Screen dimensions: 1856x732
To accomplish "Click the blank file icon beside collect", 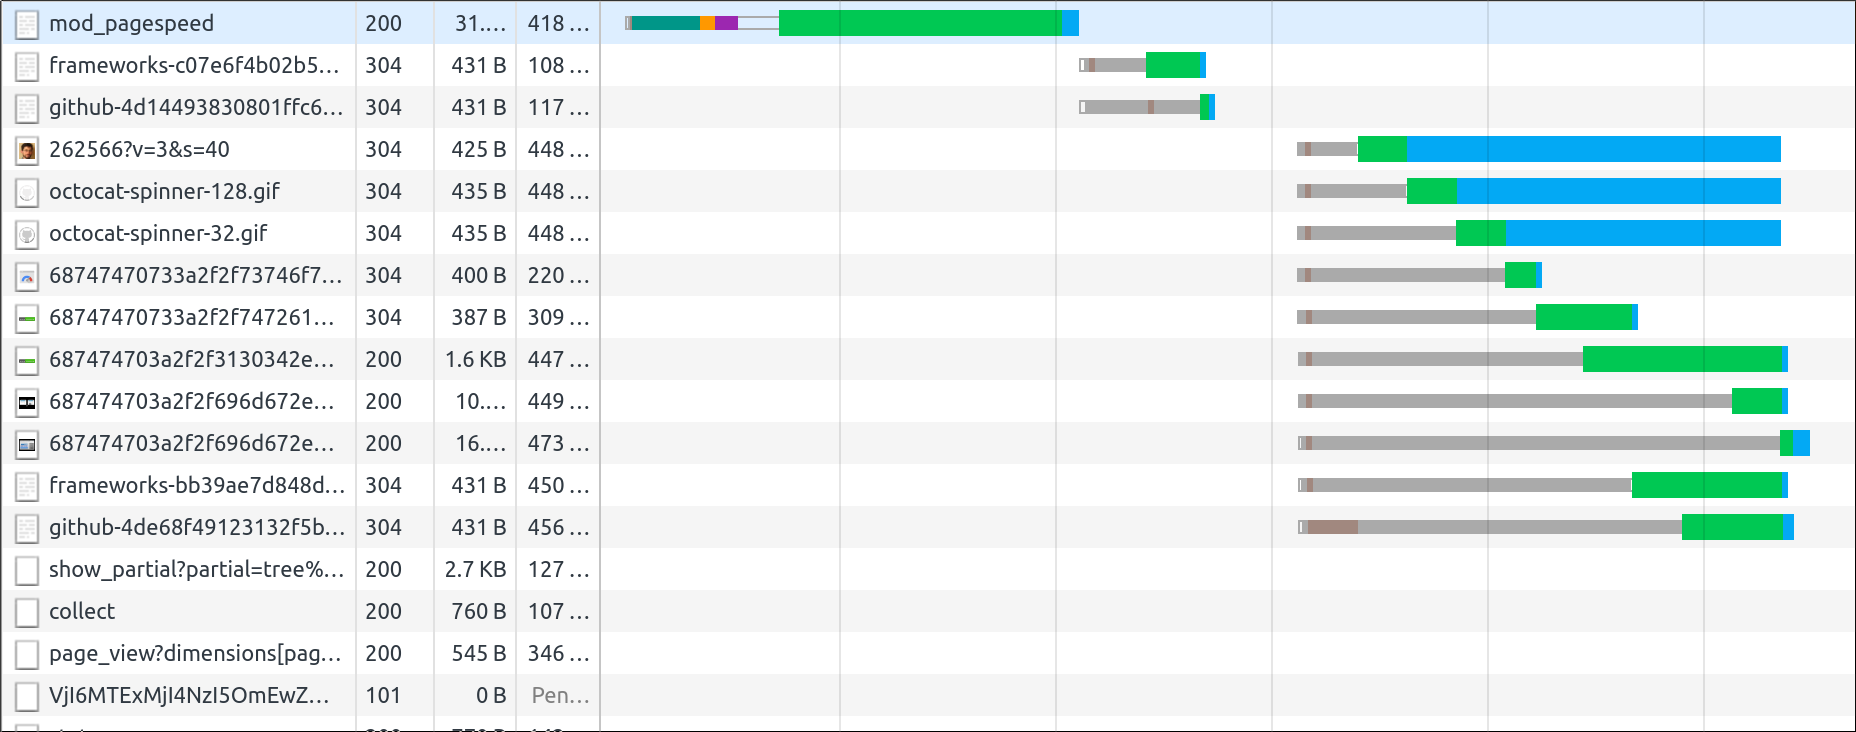I will 27,612.
